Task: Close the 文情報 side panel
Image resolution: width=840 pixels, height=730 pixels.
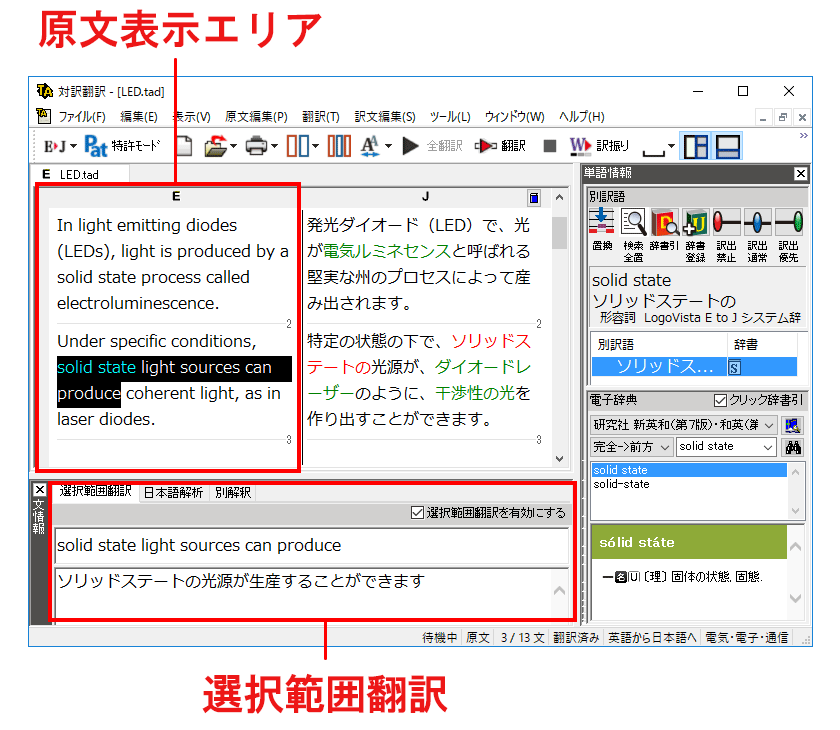Action: (x=39, y=490)
